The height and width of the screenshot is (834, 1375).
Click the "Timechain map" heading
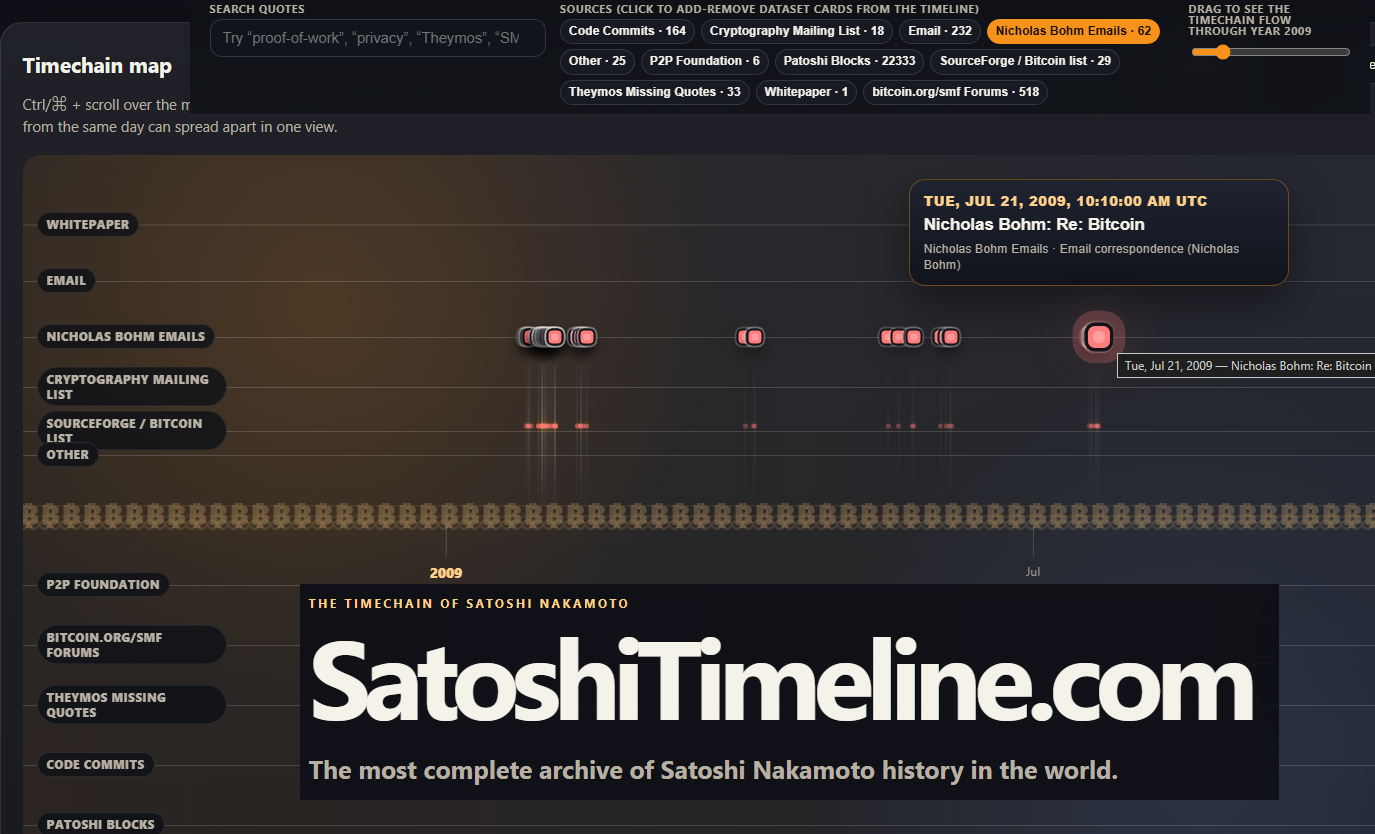tap(97, 67)
